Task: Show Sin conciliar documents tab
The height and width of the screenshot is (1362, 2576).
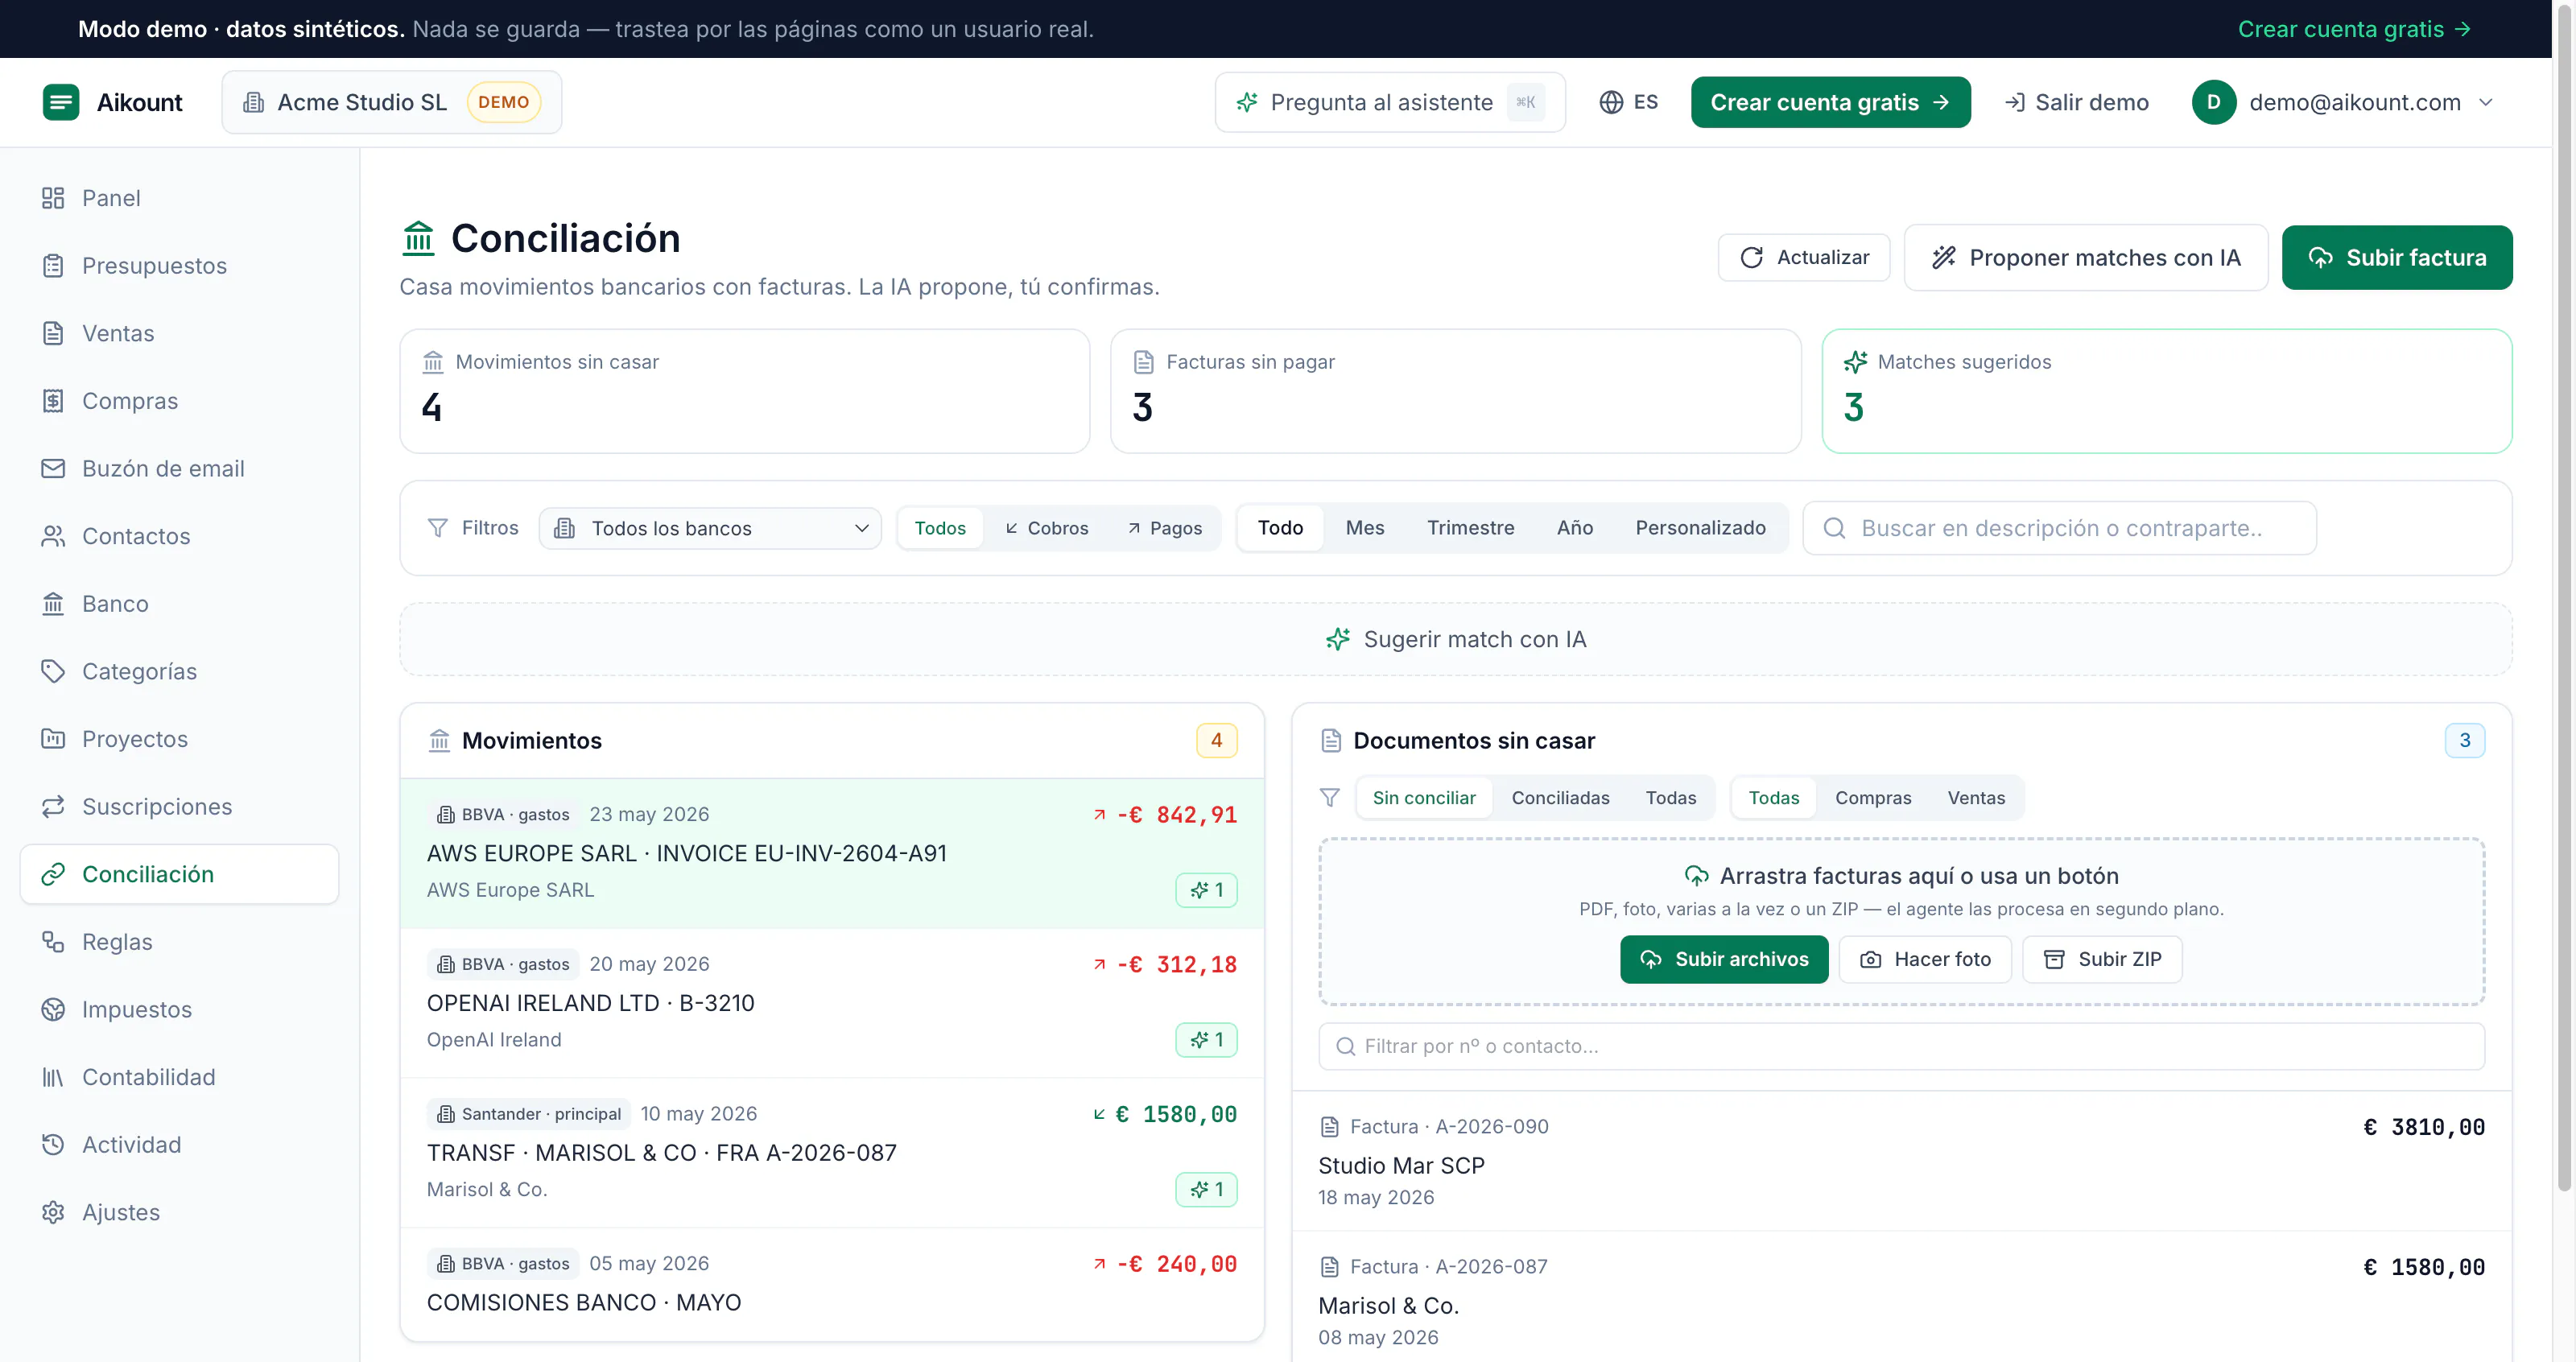Action: [1423, 798]
